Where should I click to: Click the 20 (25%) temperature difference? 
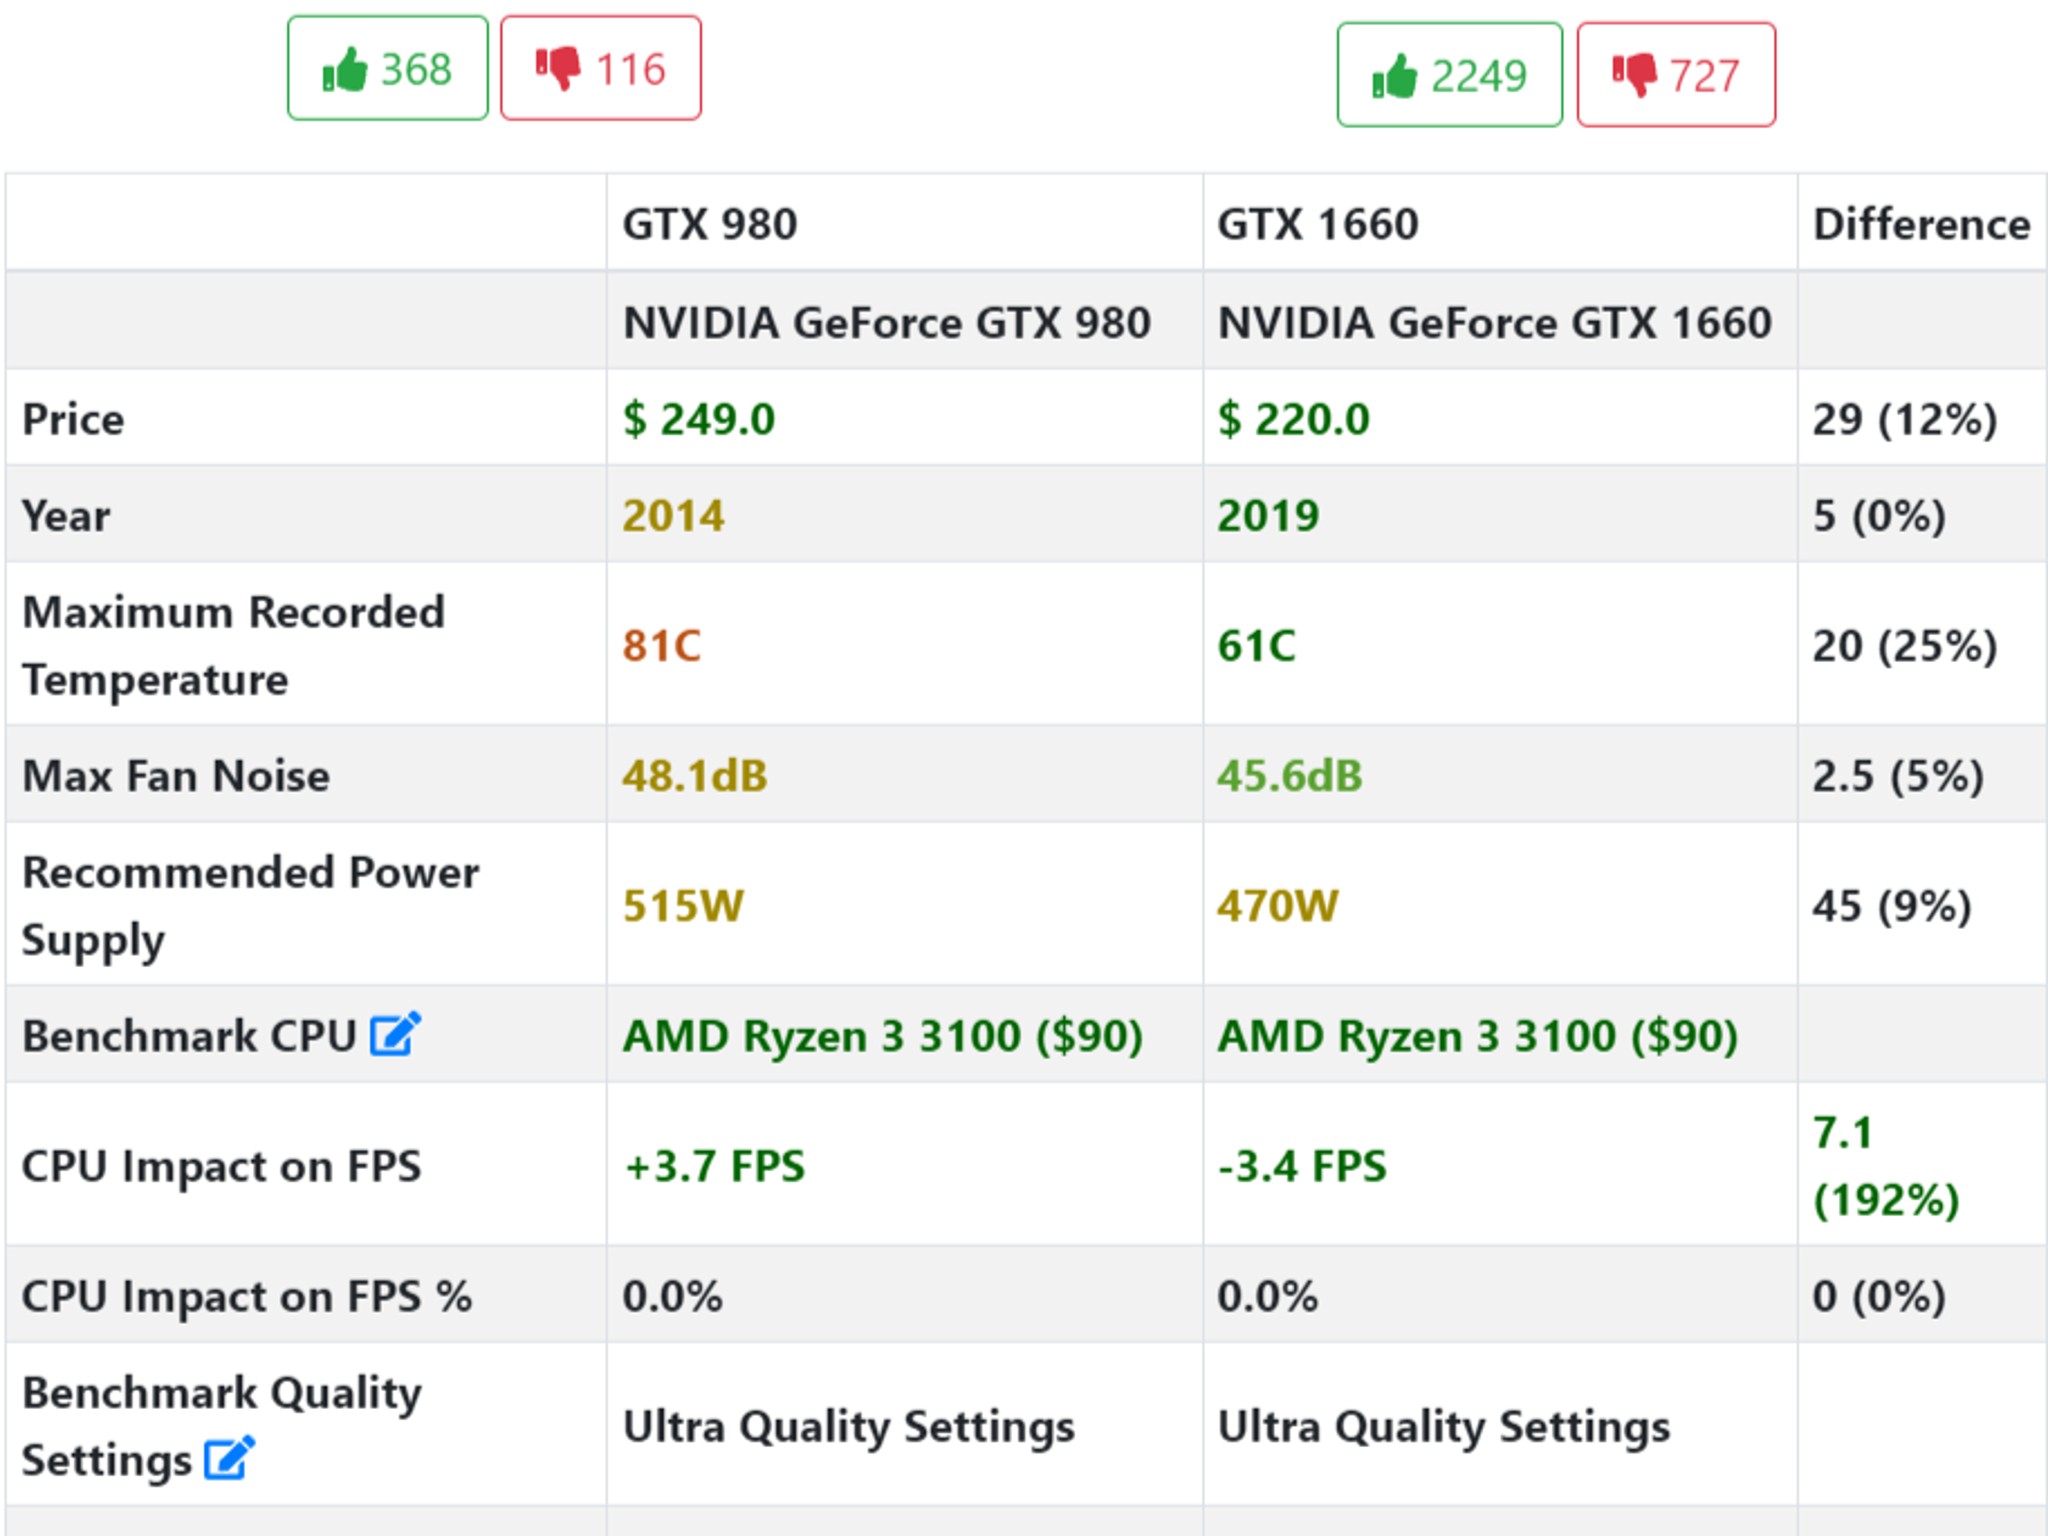[x=1904, y=645]
